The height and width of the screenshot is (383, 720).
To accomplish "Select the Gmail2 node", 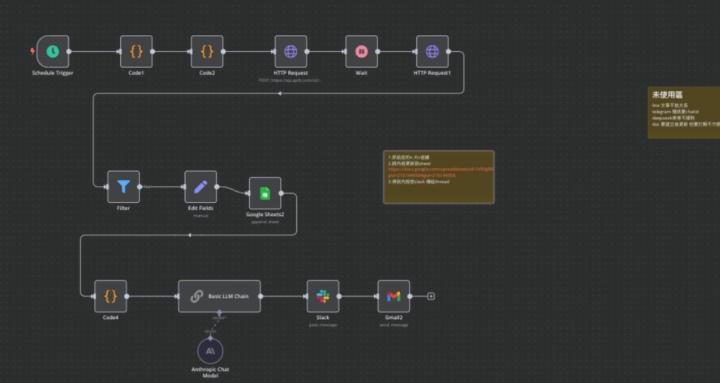I will pyautogui.click(x=394, y=296).
